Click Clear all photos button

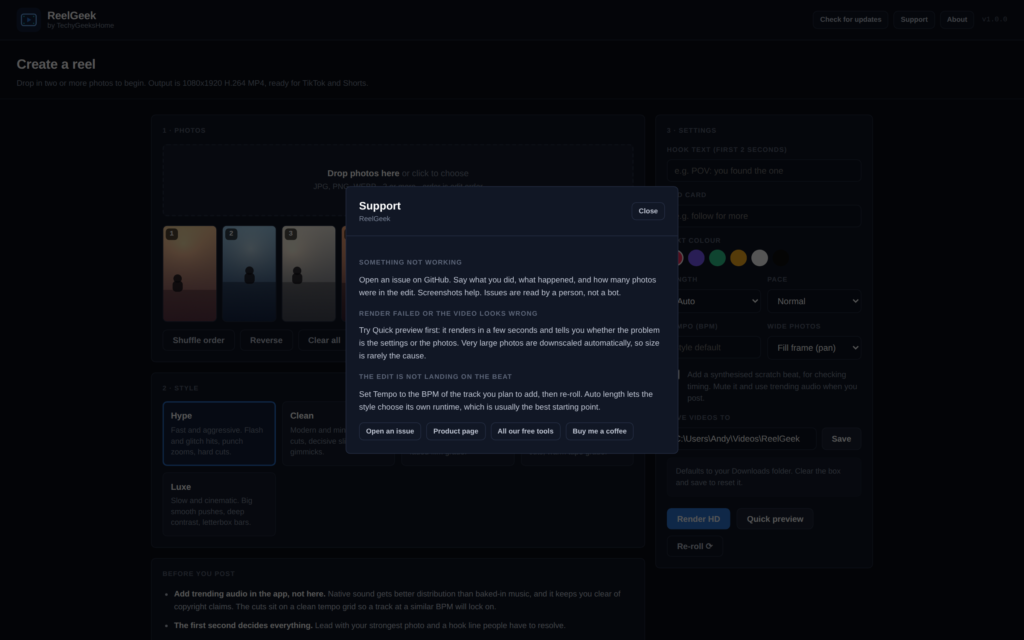pos(322,340)
